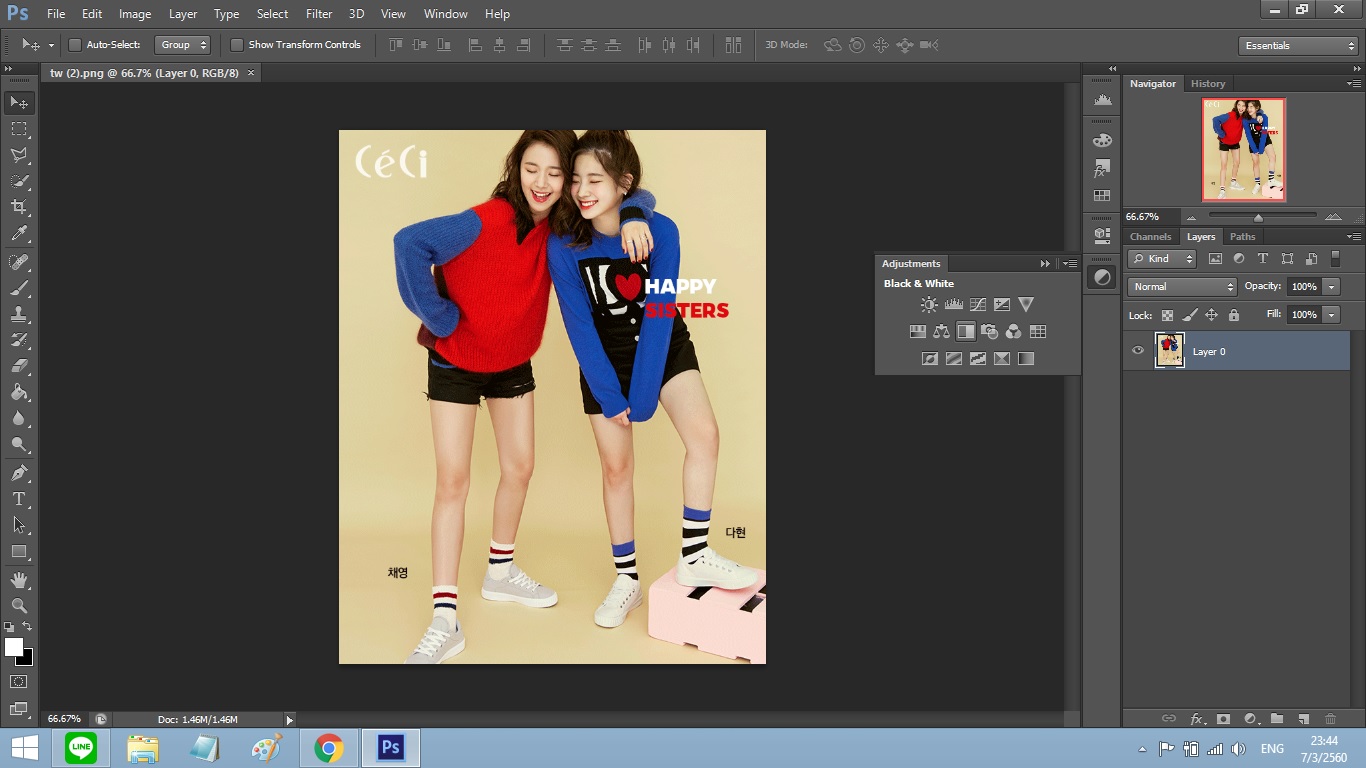This screenshot has width=1366, height=768.
Task: Select the Hand tool
Action: [x=19, y=580]
